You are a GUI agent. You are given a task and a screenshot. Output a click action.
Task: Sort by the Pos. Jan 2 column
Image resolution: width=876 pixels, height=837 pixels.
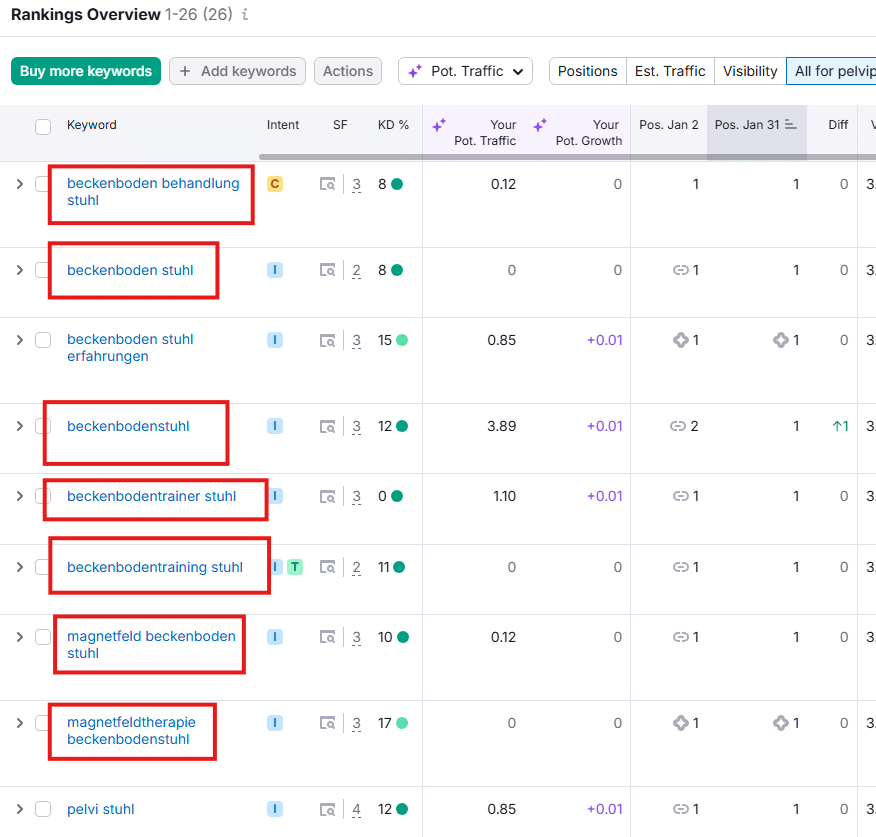(669, 125)
